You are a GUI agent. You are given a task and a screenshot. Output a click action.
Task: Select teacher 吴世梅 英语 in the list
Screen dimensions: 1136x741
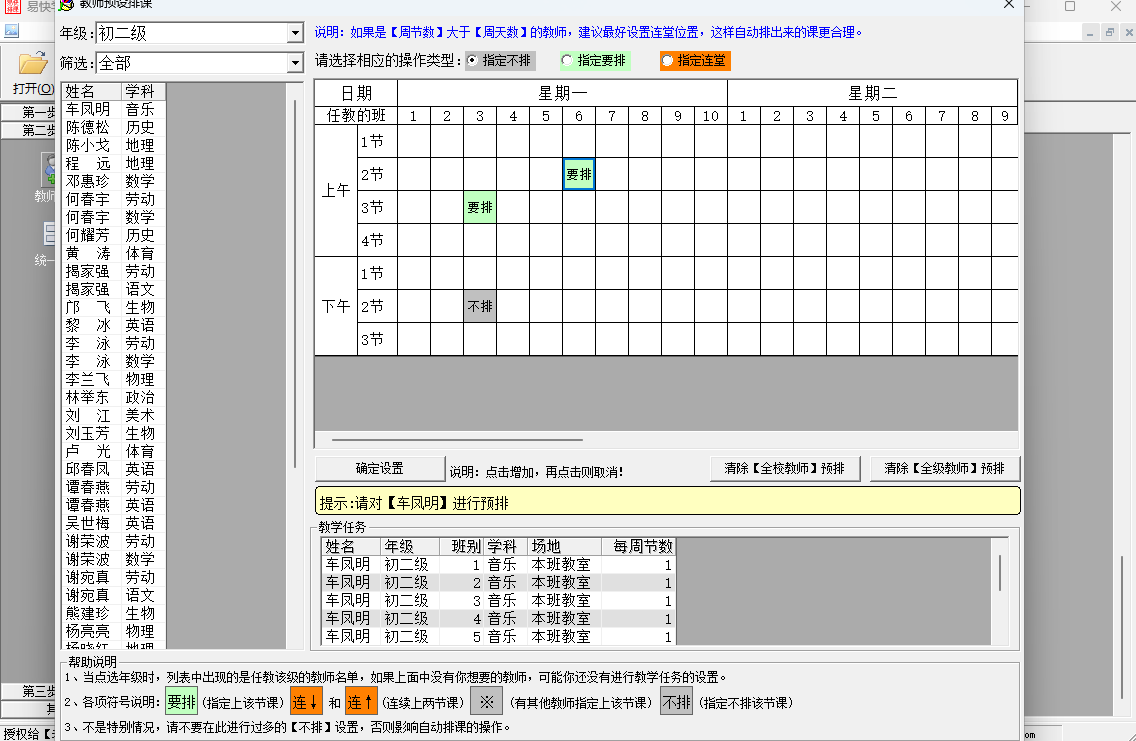(x=114, y=523)
